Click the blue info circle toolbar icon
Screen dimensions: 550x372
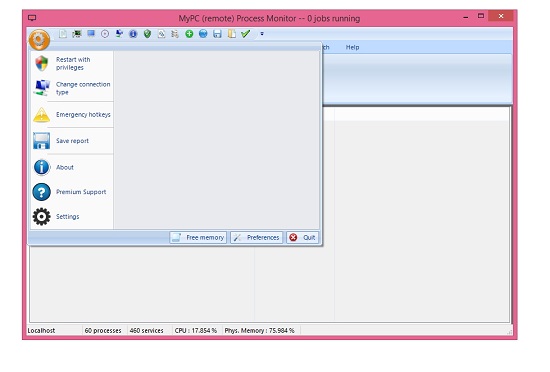[133, 34]
